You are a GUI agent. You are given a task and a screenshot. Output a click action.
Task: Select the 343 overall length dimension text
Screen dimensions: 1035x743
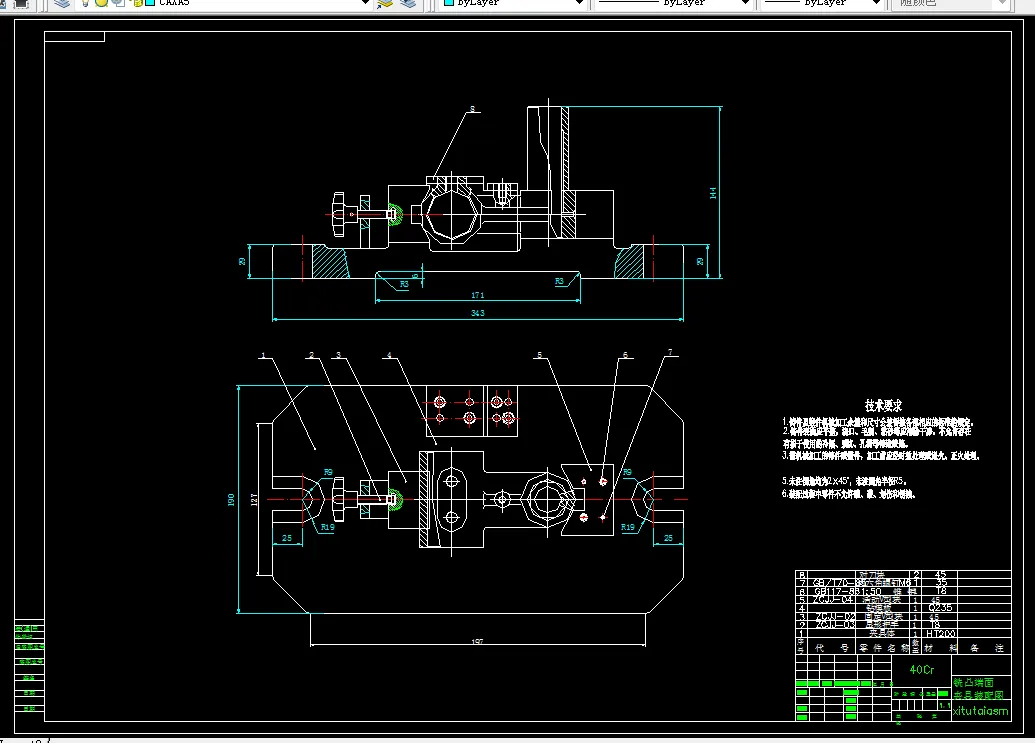coord(477,313)
